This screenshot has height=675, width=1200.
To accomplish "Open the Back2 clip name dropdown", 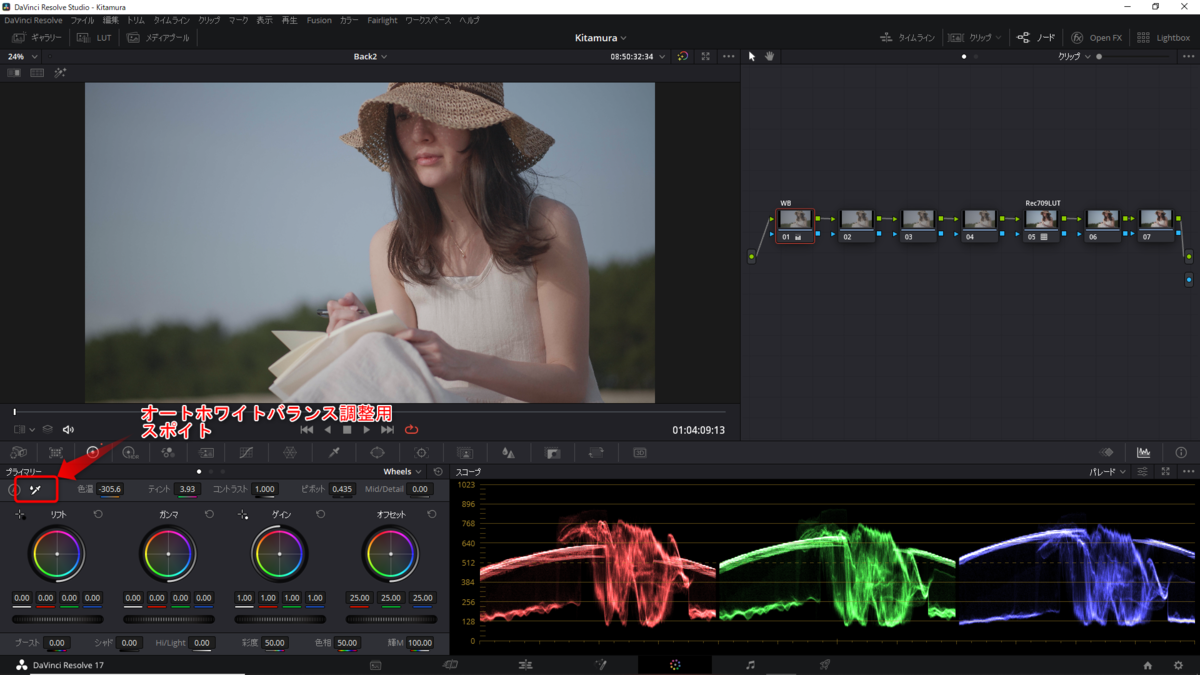I will pyautogui.click(x=370, y=57).
